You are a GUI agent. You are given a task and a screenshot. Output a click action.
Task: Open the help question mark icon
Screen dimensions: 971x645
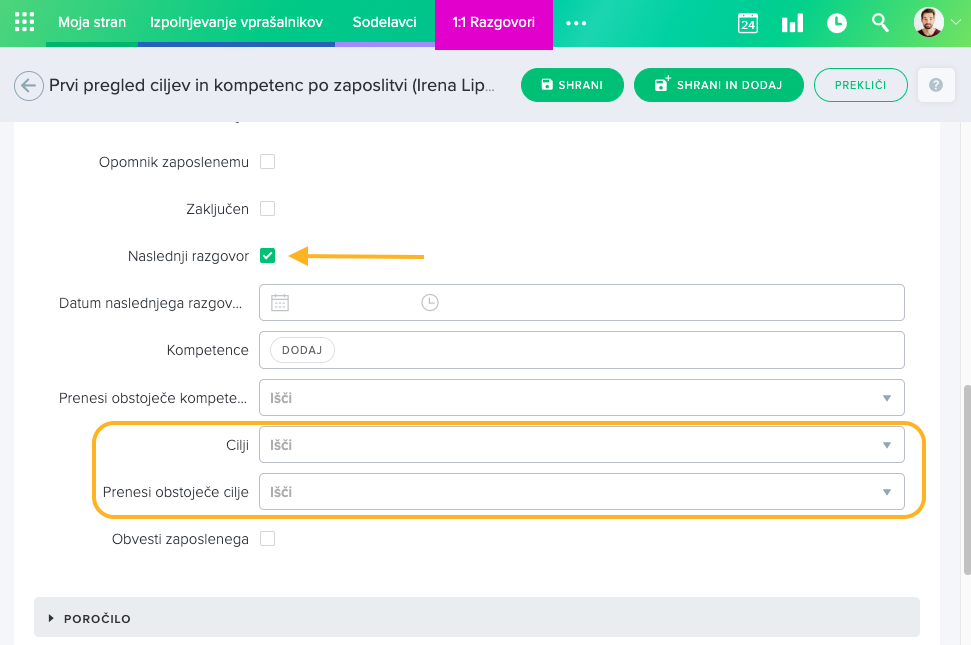click(935, 85)
